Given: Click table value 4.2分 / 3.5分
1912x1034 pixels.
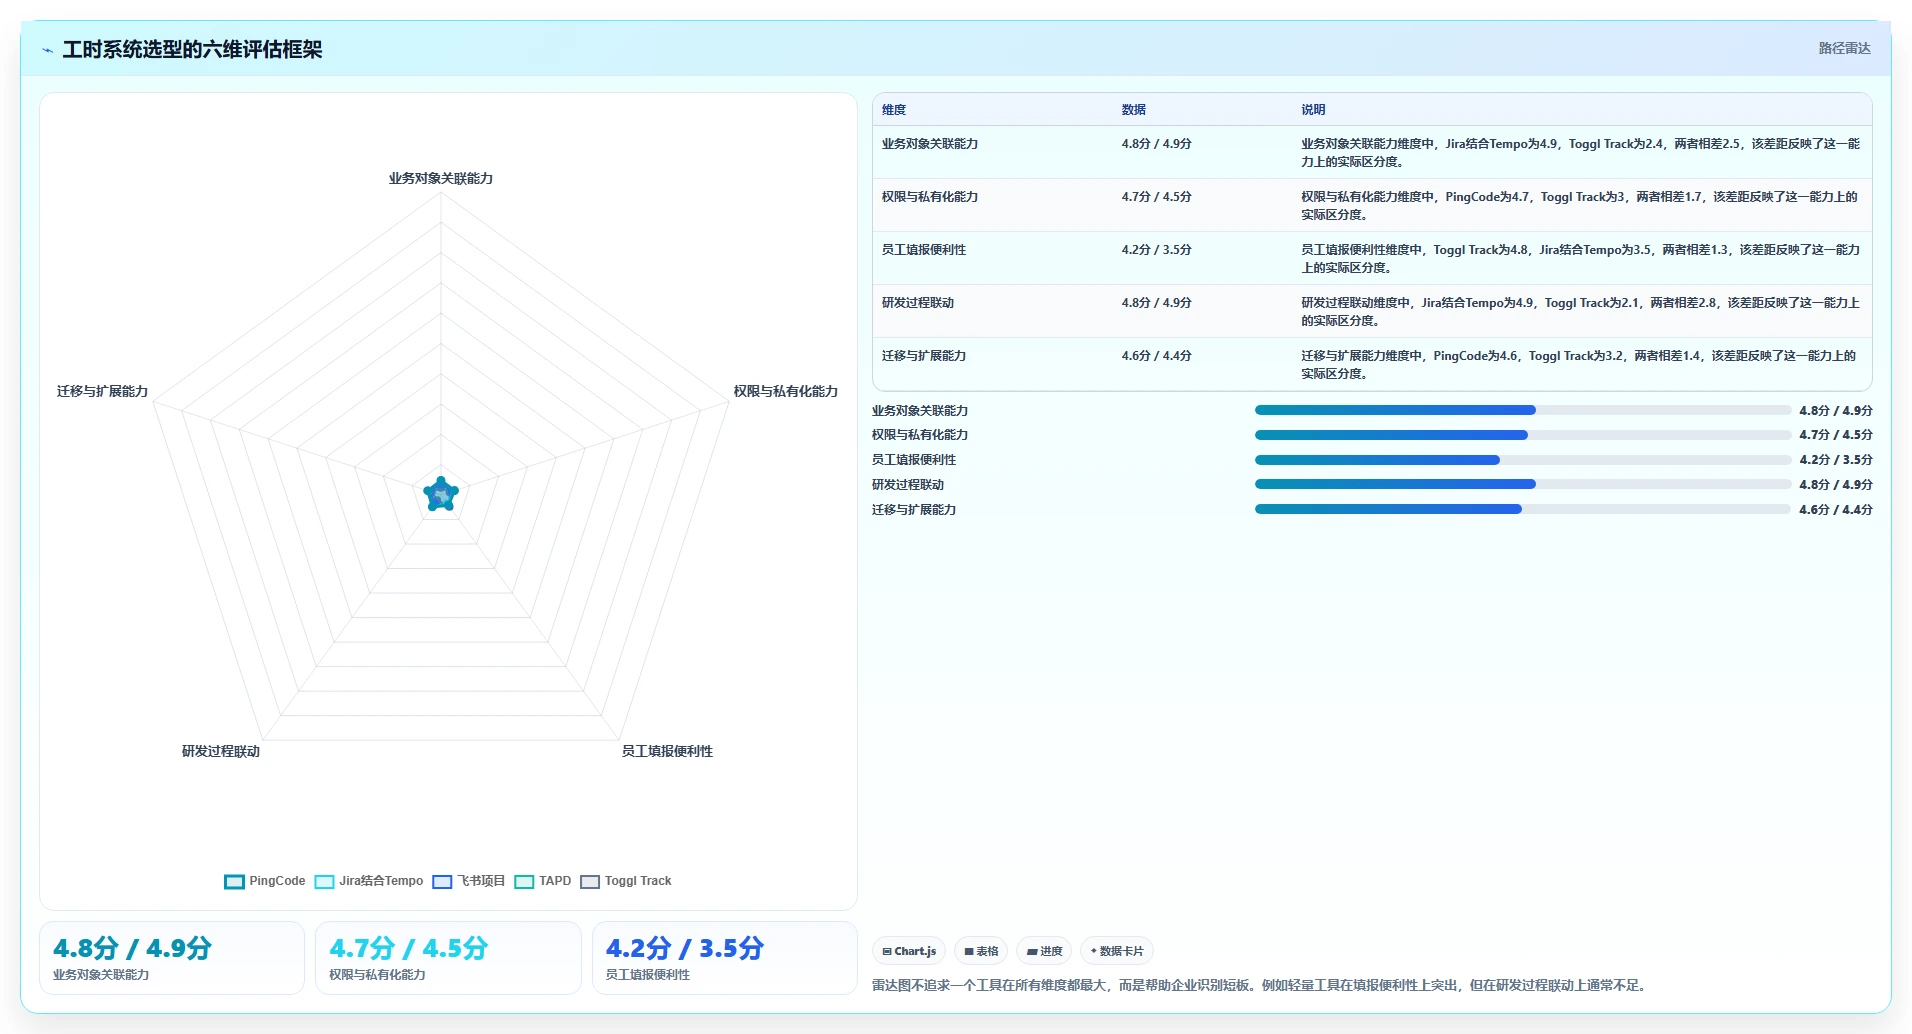Looking at the screenshot, I should [x=1156, y=250].
